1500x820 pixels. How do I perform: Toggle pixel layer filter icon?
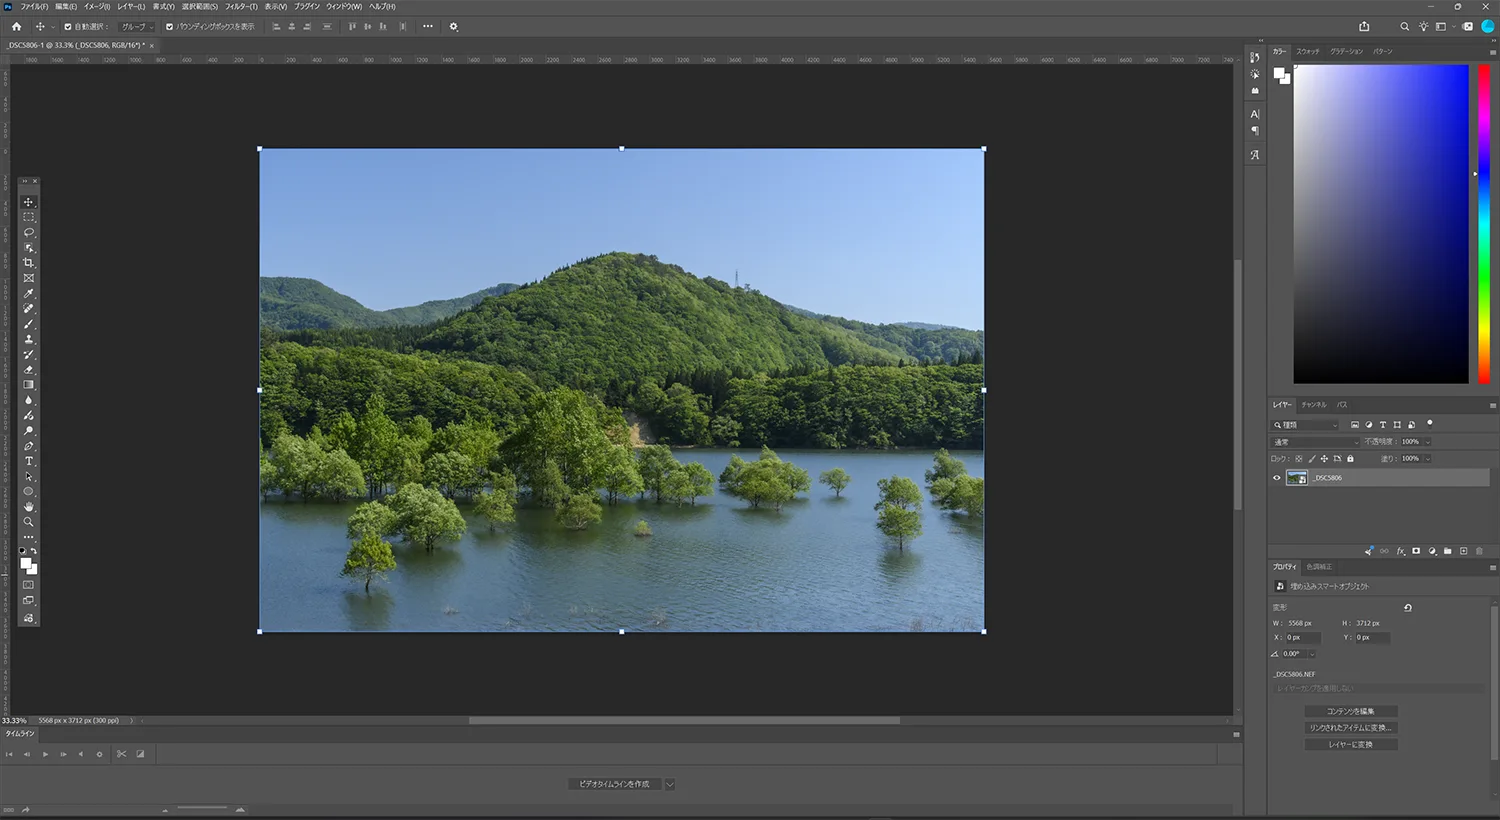(x=1355, y=425)
